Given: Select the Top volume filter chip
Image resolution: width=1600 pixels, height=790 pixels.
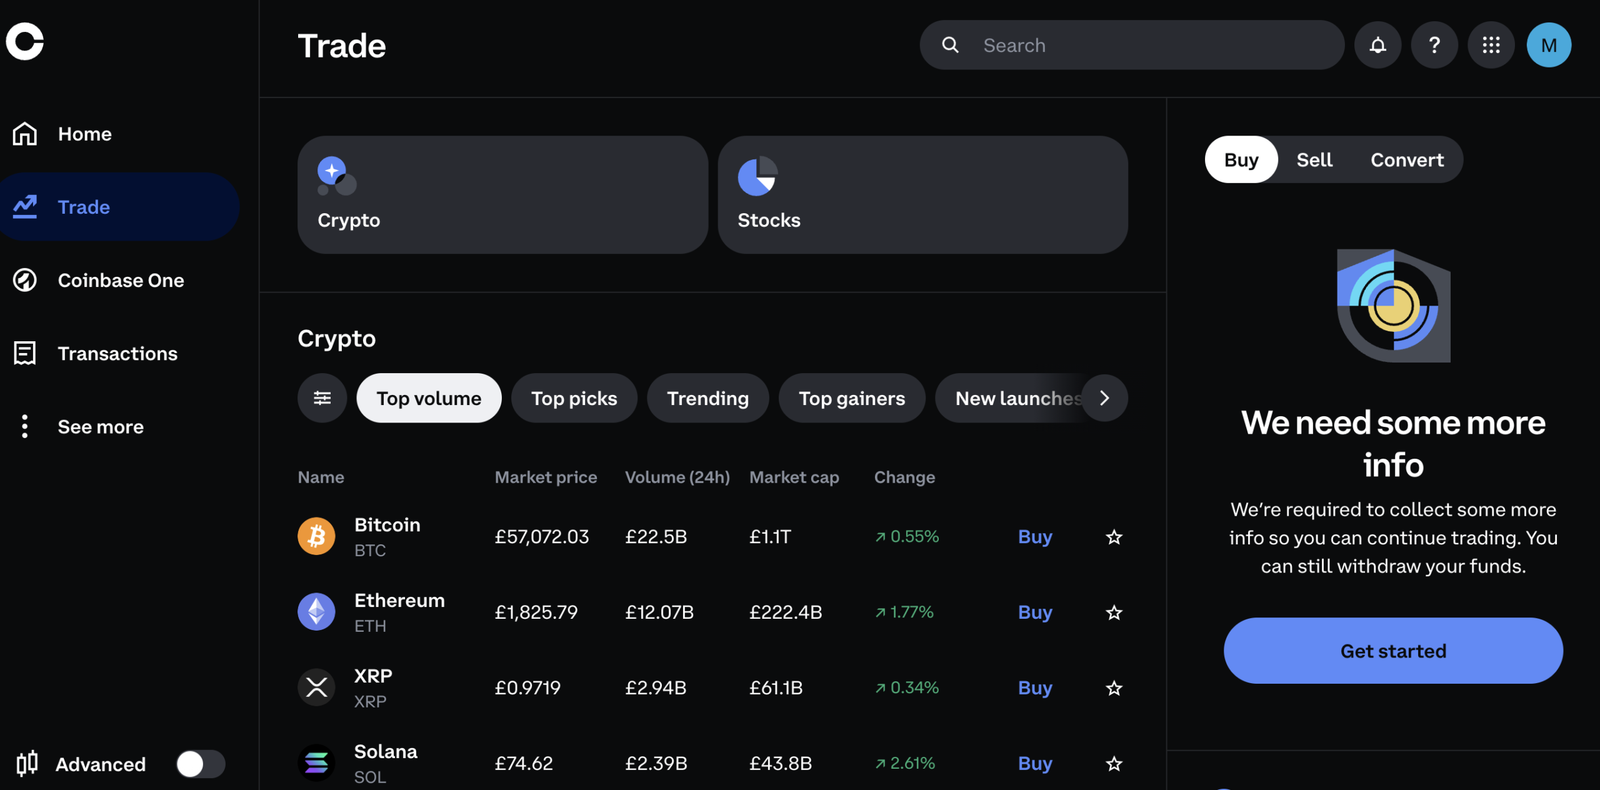Looking at the screenshot, I should click(429, 398).
